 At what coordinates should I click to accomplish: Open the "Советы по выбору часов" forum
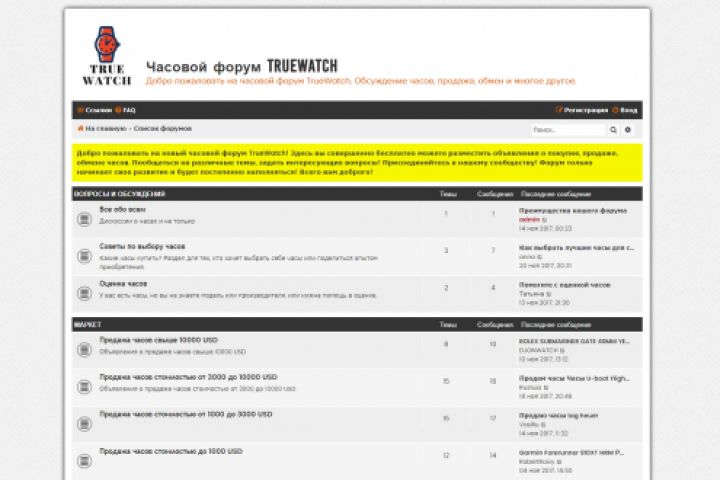click(x=142, y=247)
